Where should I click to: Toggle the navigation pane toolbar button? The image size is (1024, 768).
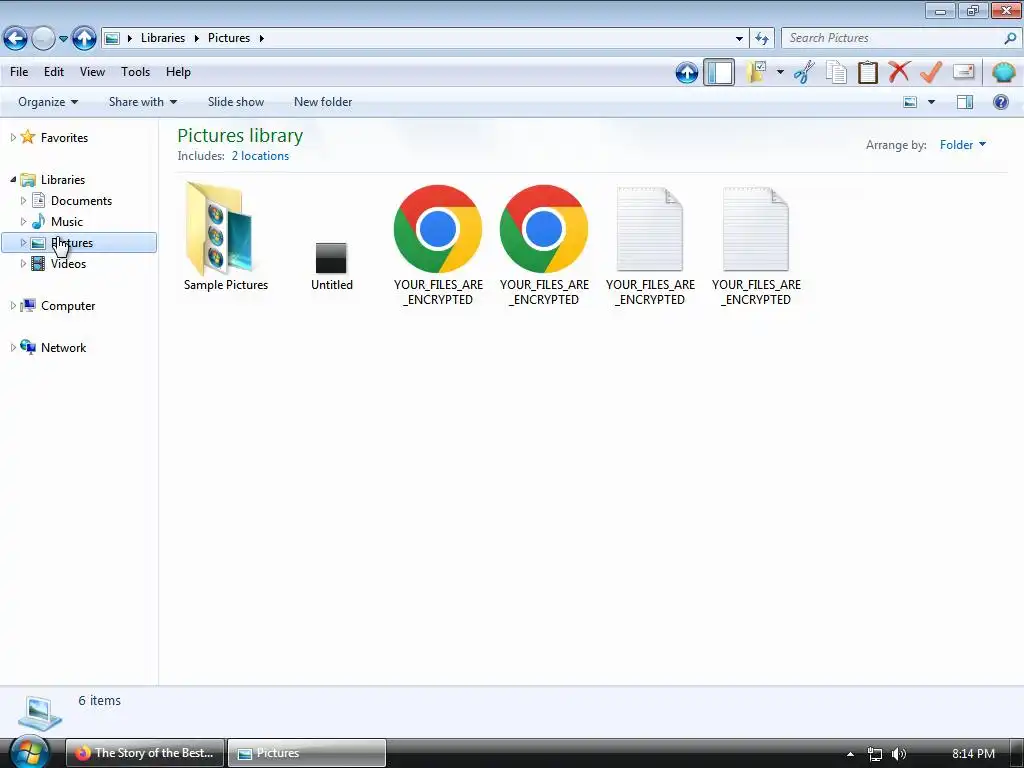click(719, 72)
